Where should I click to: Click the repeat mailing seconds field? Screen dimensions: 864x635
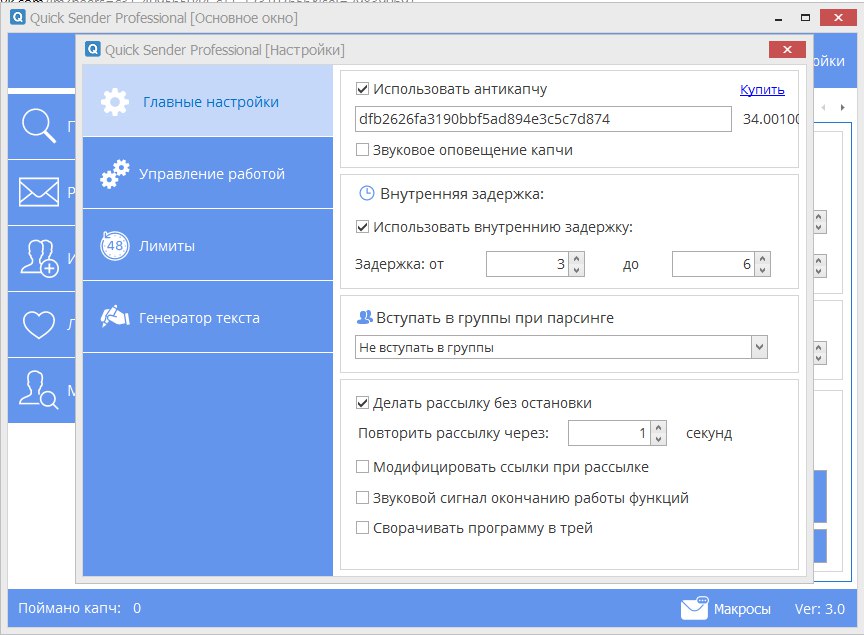tap(609, 433)
